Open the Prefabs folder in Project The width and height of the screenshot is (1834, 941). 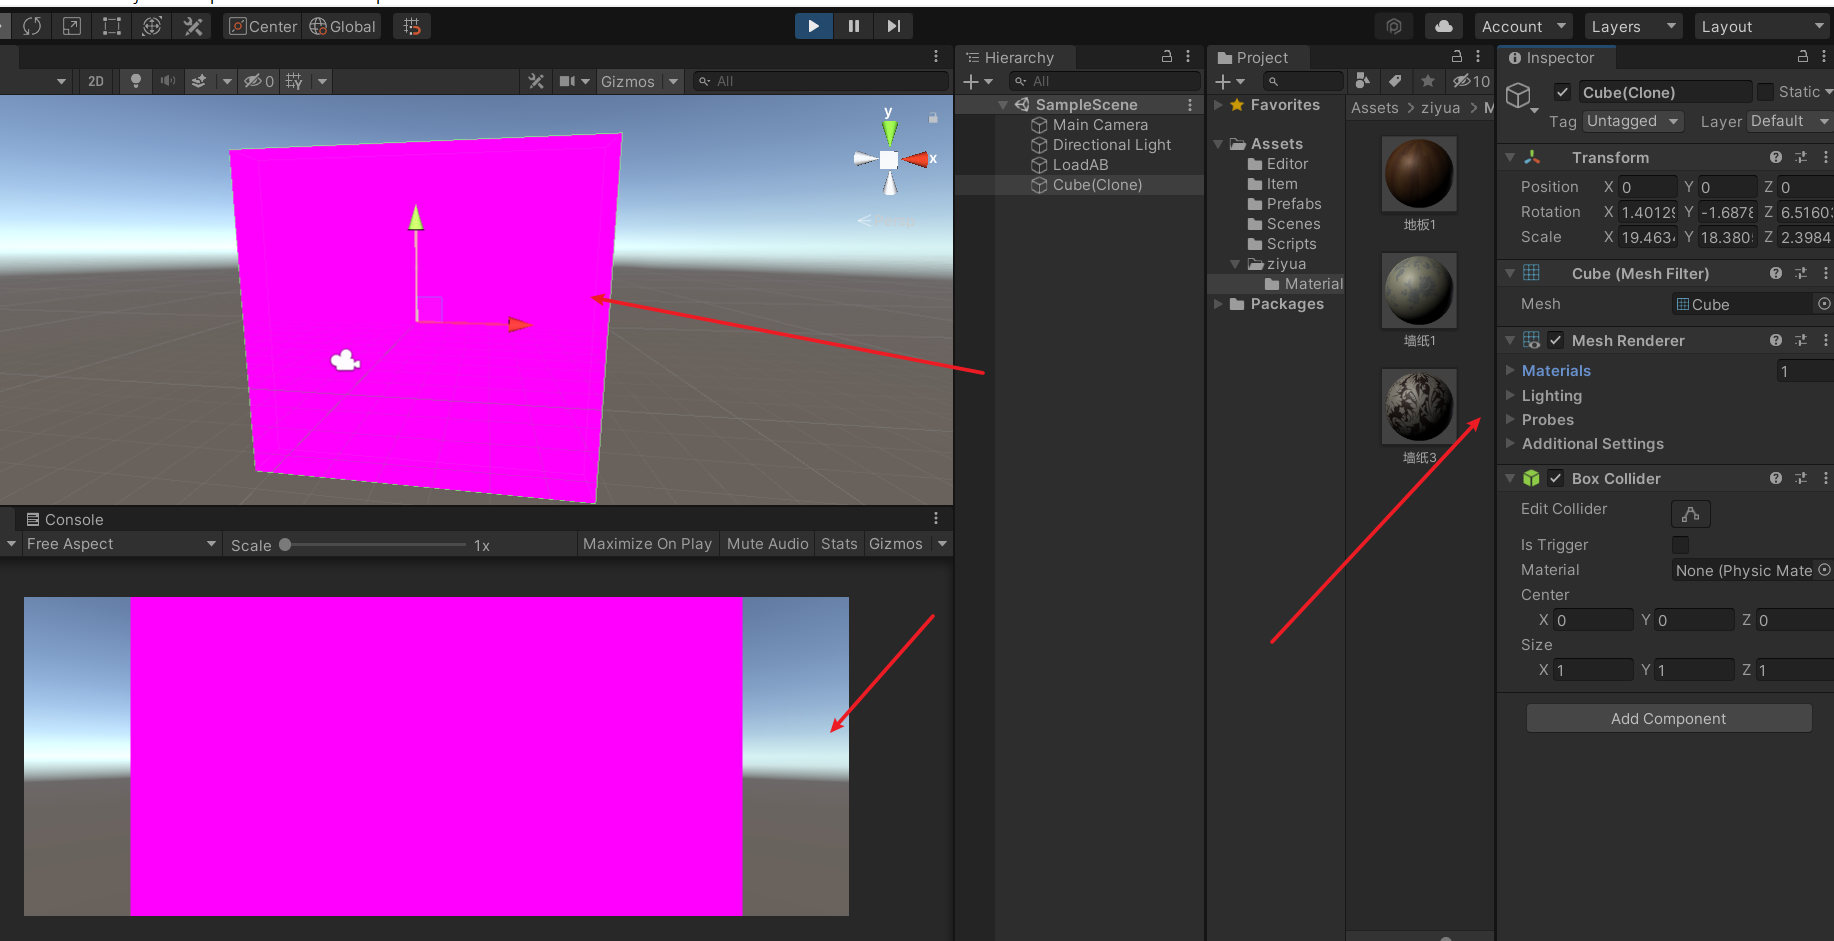coord(1294,204)
